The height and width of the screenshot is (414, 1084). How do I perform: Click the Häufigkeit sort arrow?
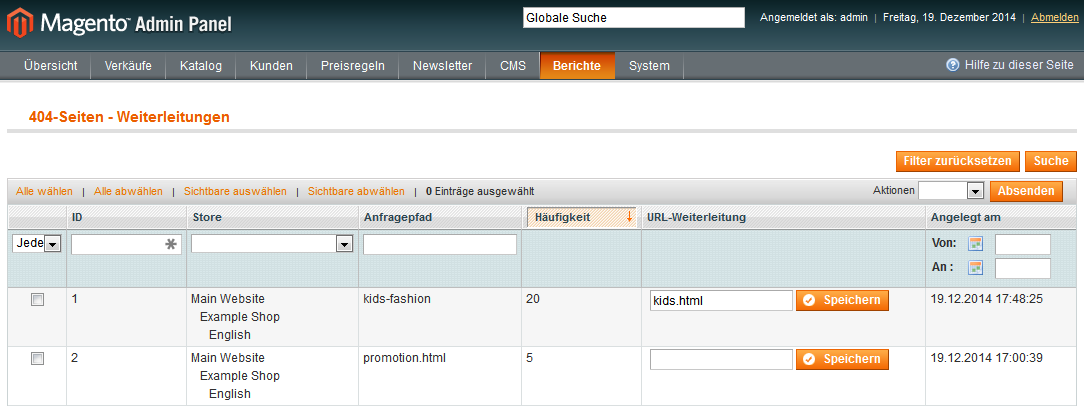629,217
